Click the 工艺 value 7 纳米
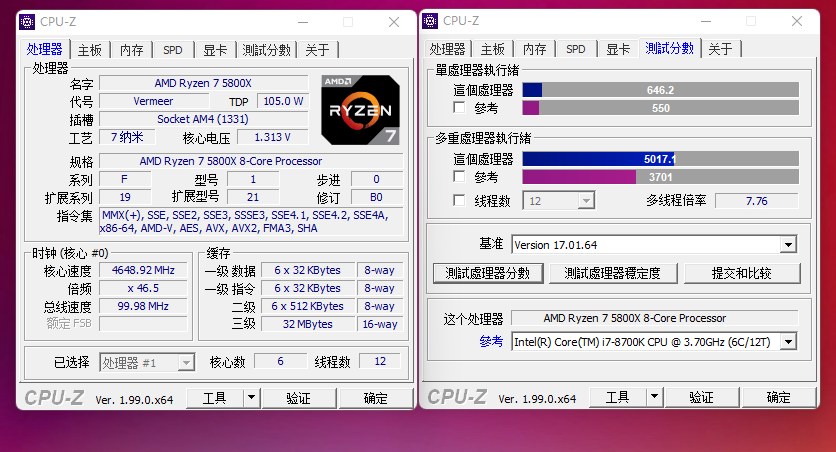 point(127,137)
